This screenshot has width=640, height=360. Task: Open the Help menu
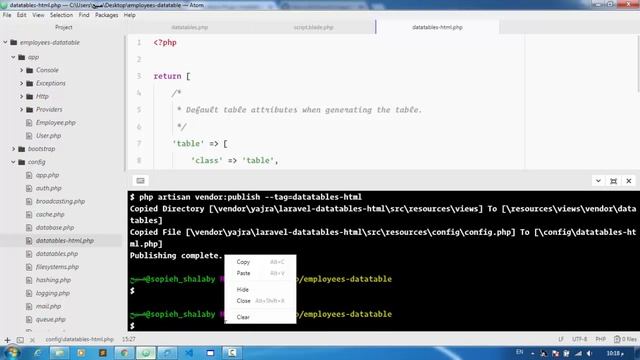(x=130, y=15)
